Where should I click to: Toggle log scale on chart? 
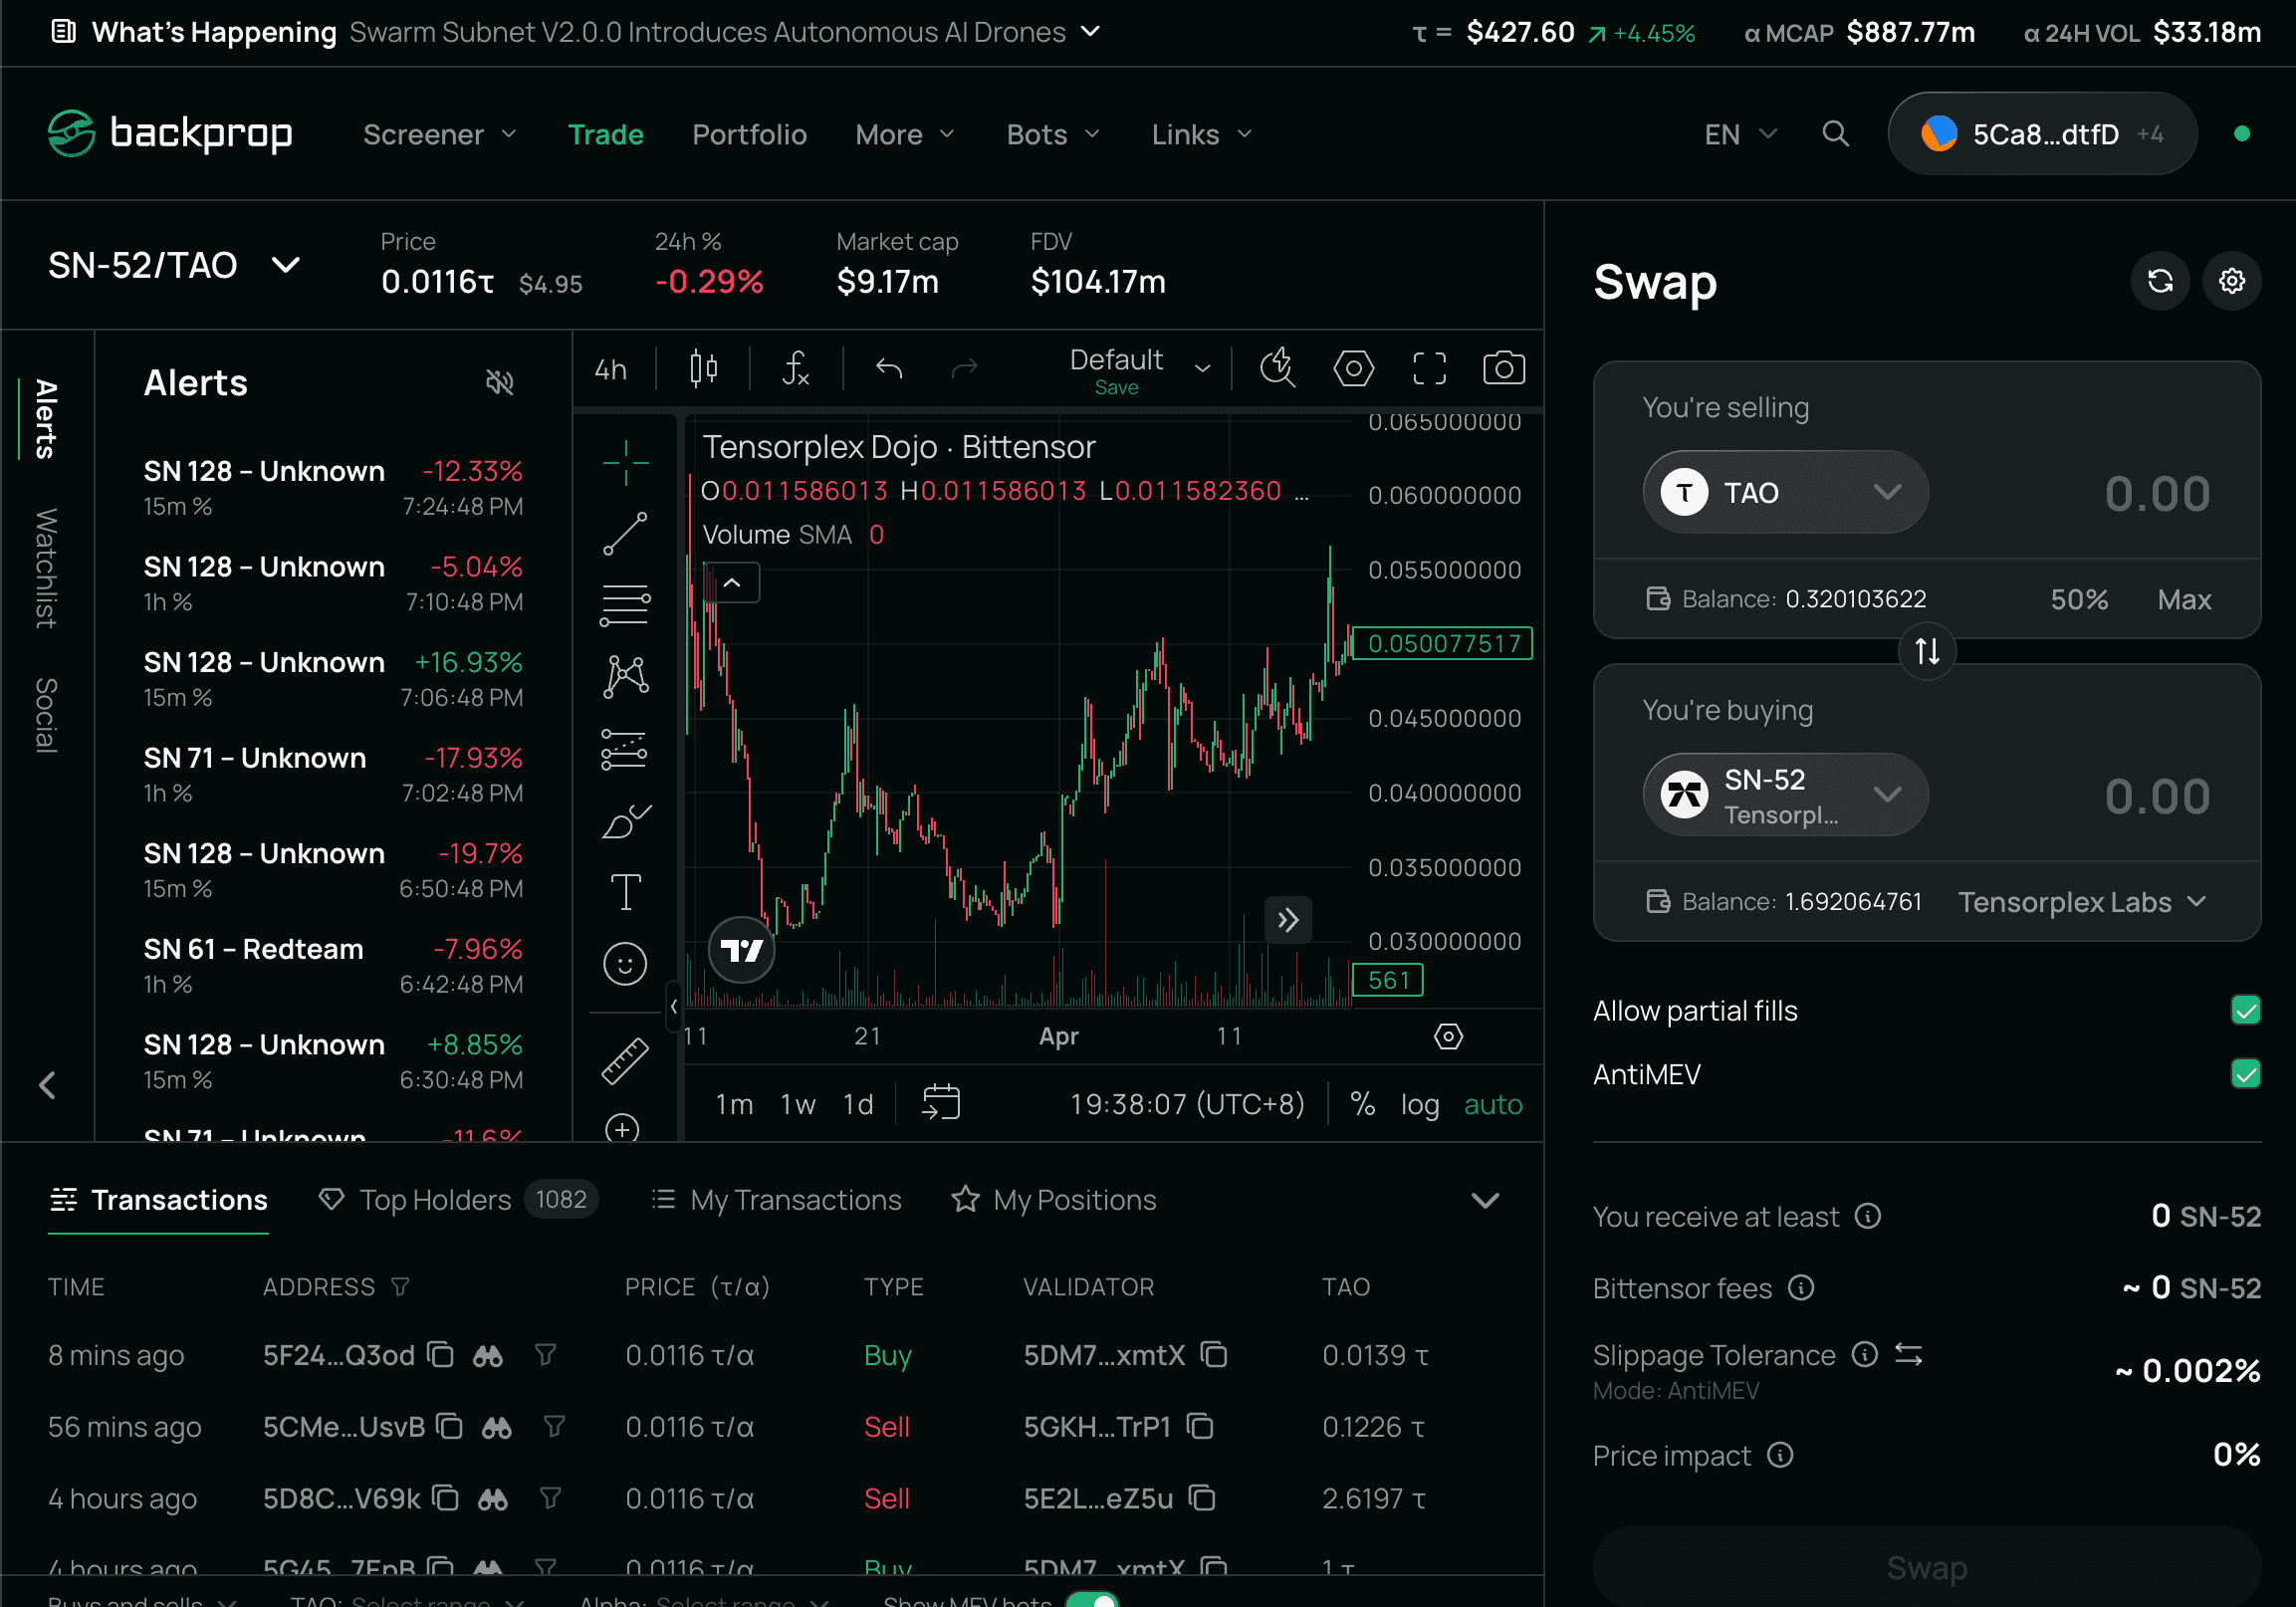point(1419,1104)
